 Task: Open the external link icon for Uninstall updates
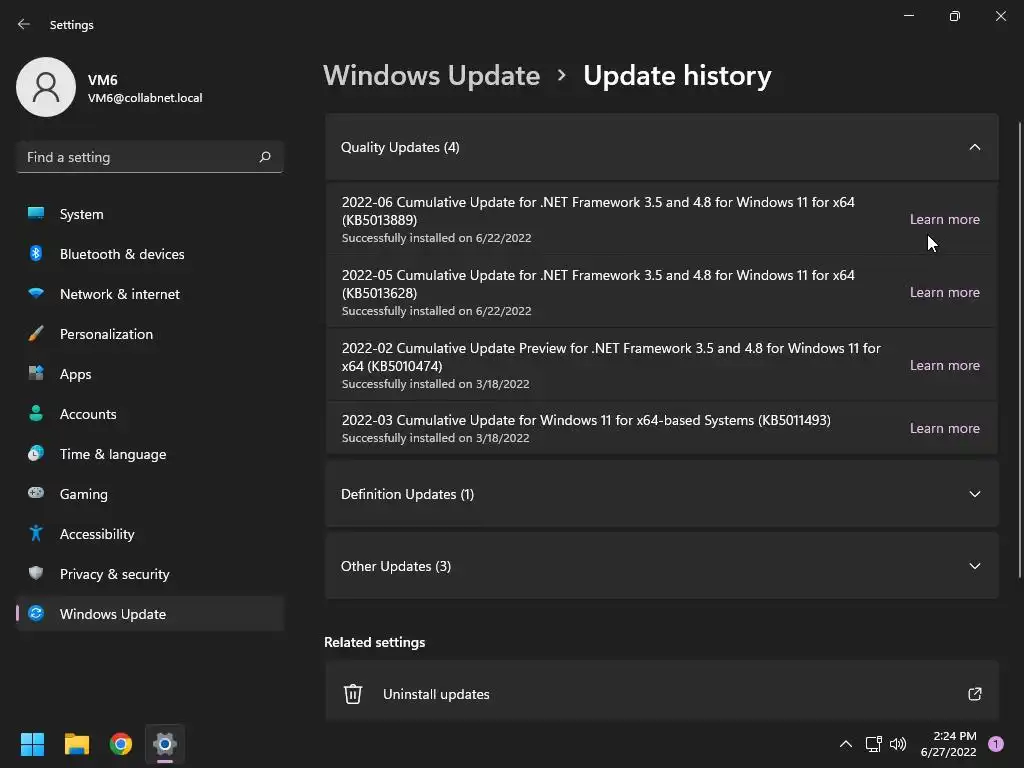(974, 694)
